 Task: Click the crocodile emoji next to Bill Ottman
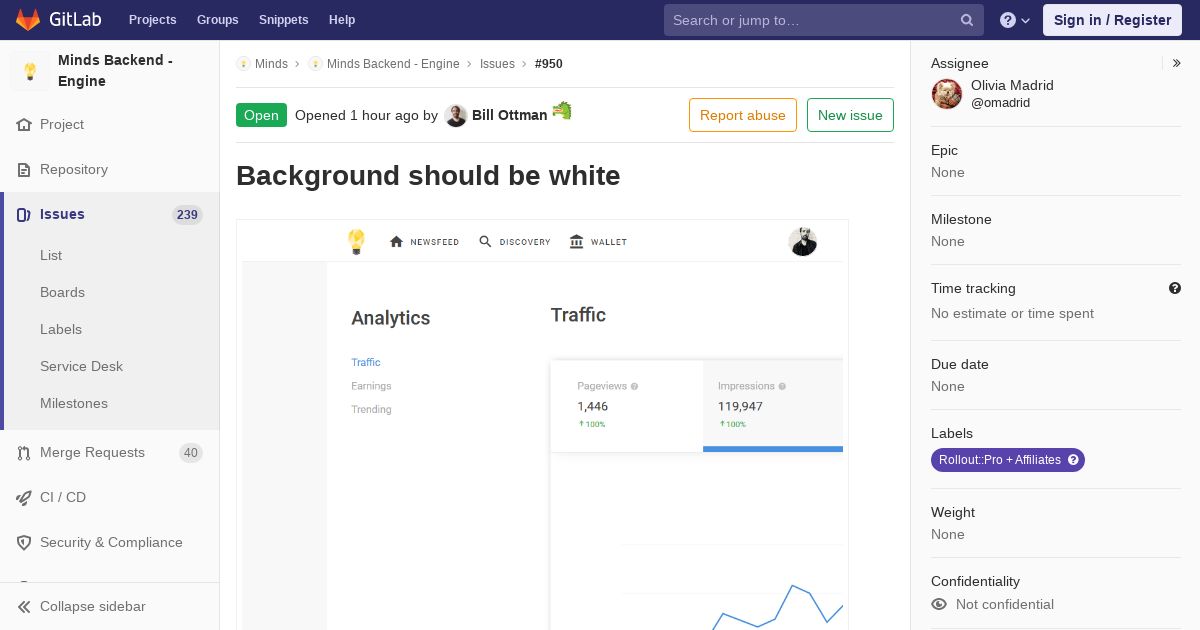tap(562, 111)
